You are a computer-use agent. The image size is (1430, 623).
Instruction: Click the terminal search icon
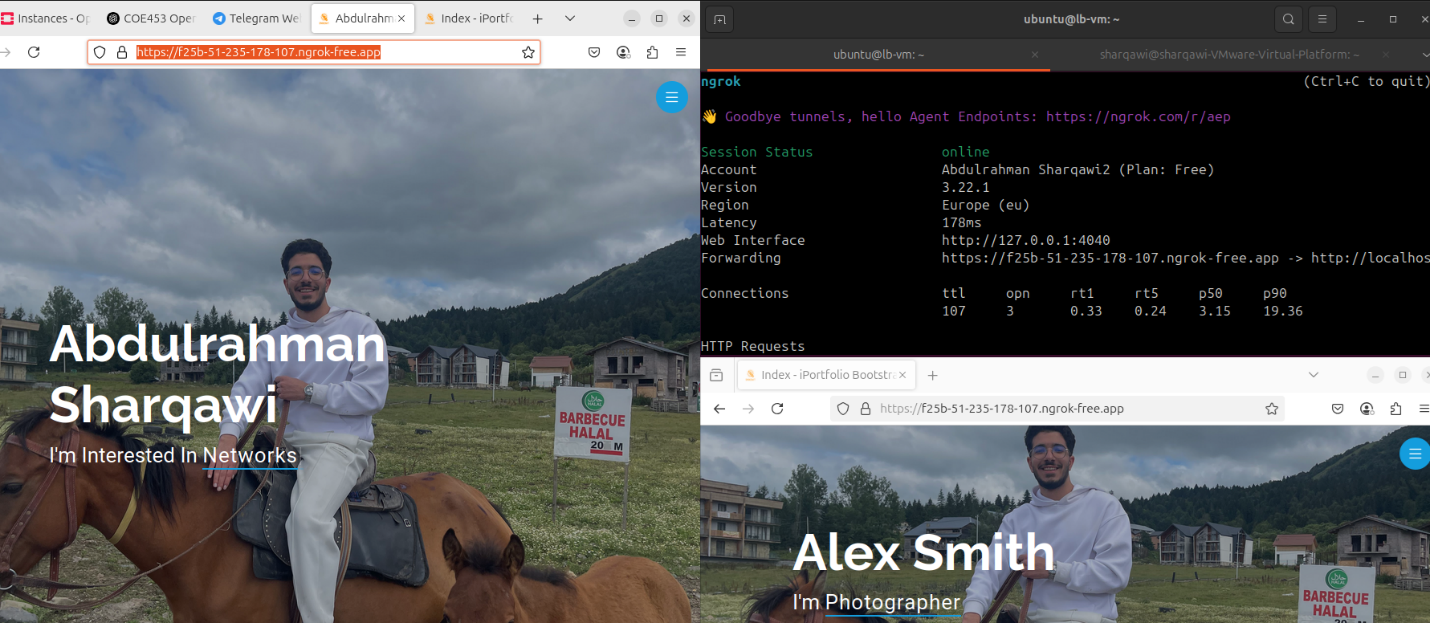[1288, 19]
